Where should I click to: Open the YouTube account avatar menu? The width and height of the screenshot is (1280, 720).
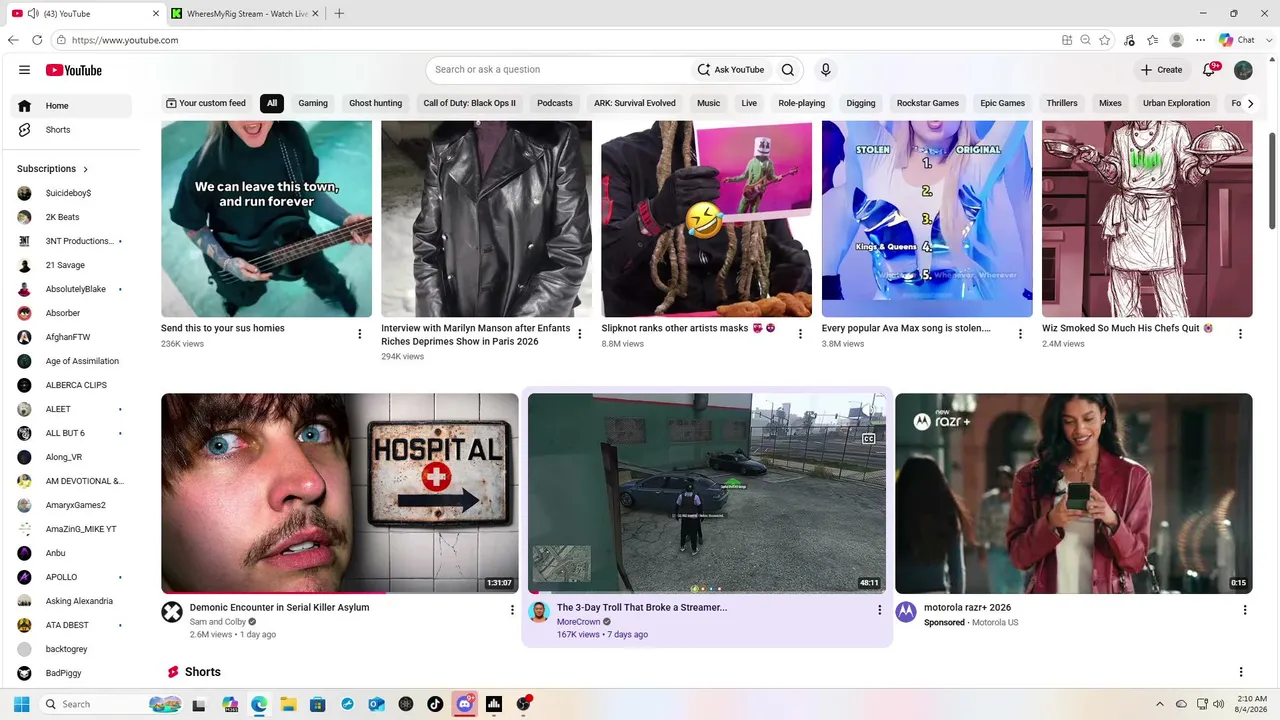[x=1243, y=70]
